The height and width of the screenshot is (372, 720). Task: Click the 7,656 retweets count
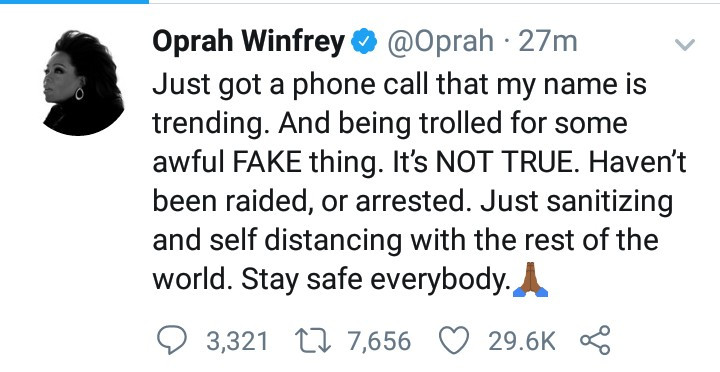click(x=379, y=341)
